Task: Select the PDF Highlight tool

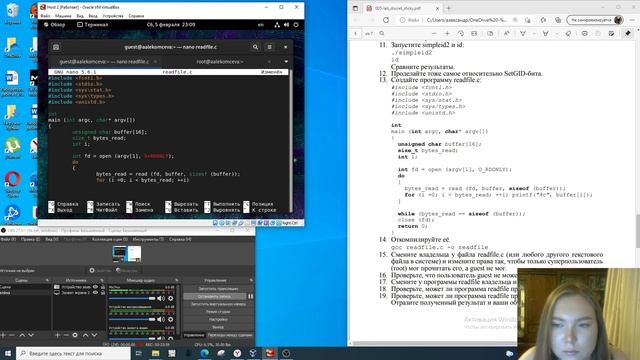Action: click(x=545, y=33)
